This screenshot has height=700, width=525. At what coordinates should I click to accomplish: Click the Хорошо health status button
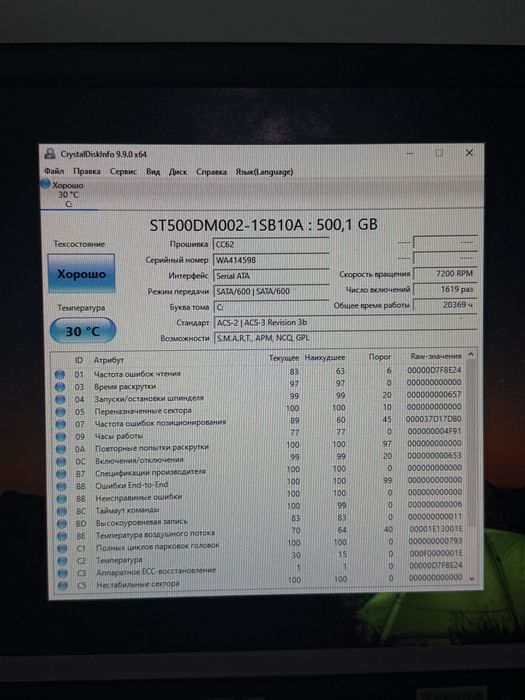(81, 274)
